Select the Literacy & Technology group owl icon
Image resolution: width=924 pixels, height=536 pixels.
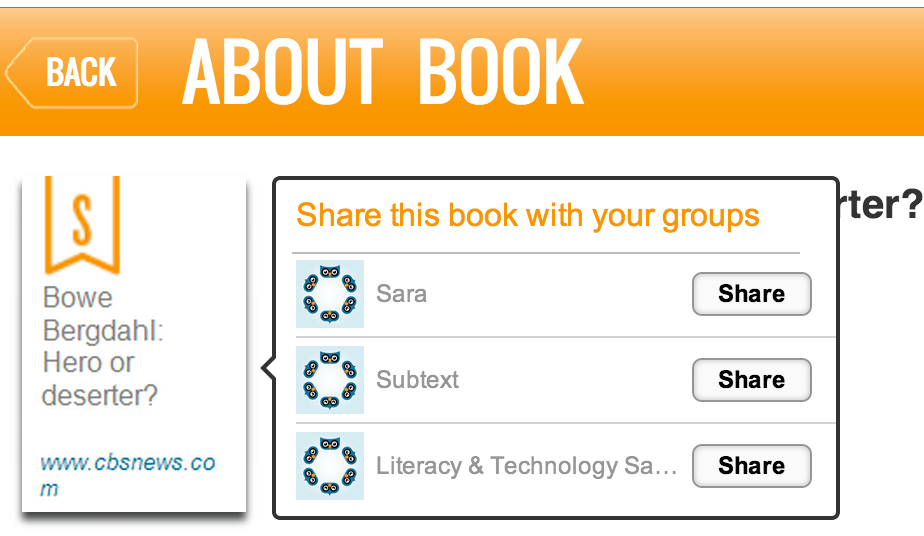tap(330, 466)
